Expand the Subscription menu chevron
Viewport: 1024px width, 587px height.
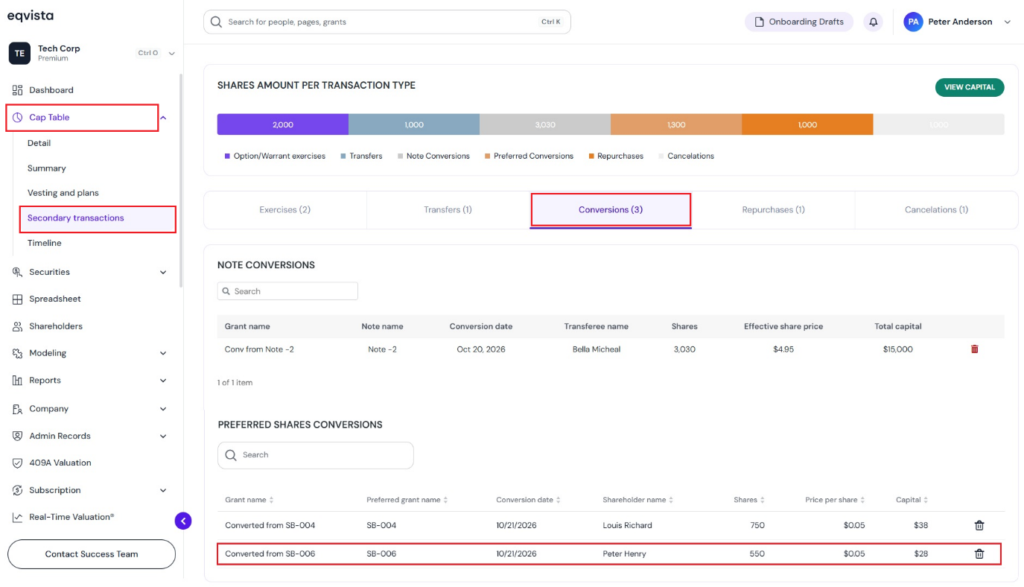pyautogui.click(x=163, y=490)
